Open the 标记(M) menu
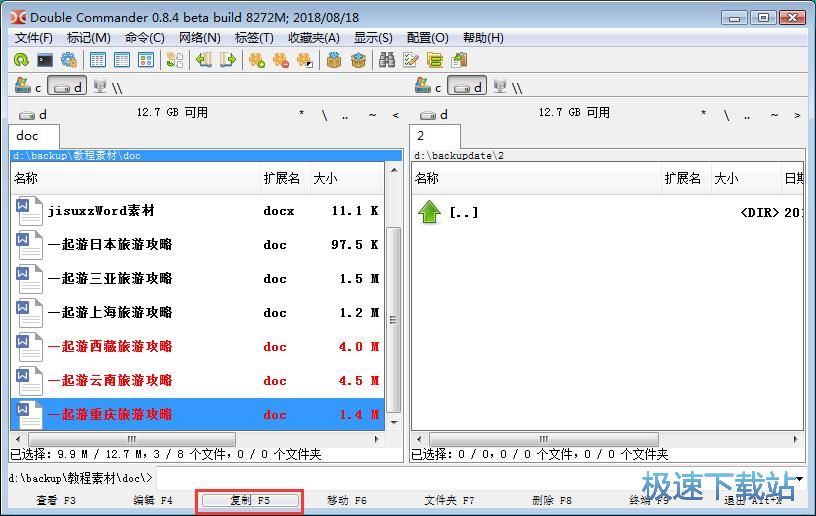Viewport: 816px width, 516px height. click(88, 38)
